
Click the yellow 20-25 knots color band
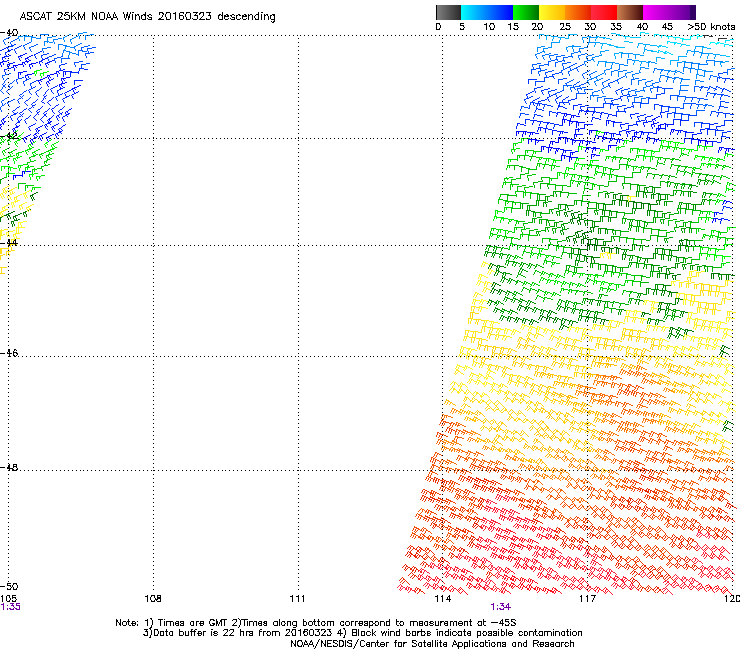[x=552, y=12]
